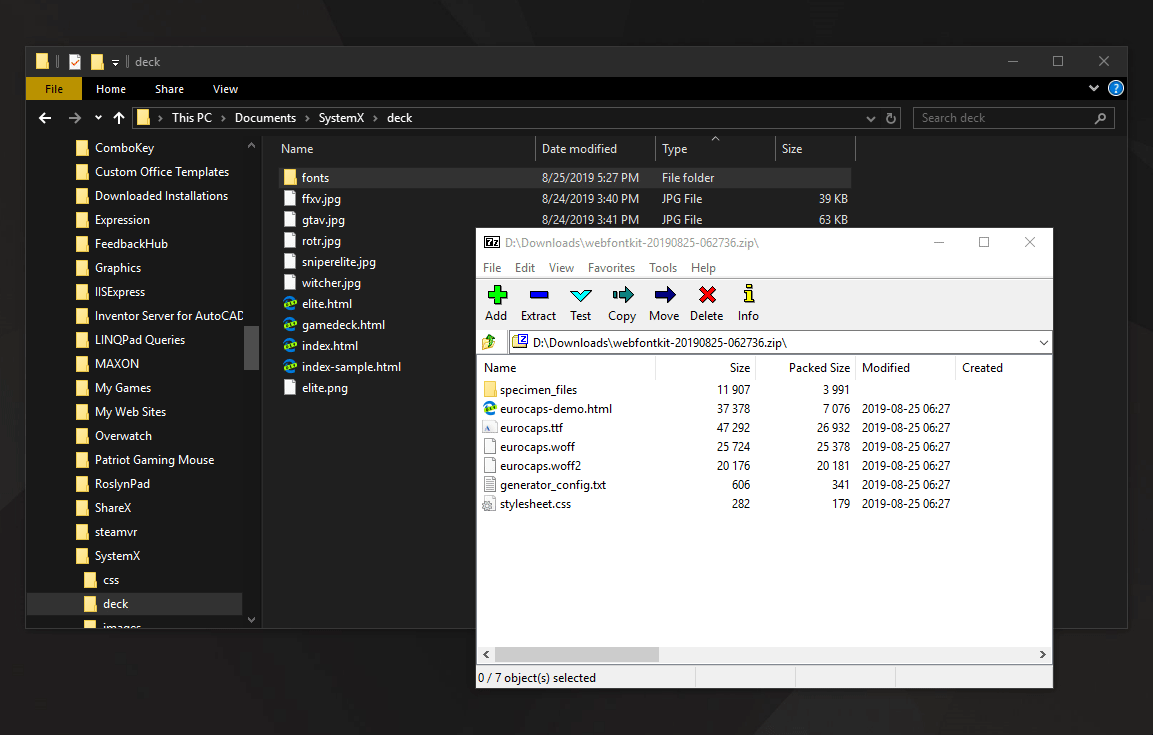Image resolution: width=1153 pixels, height=735 pixels.
Task: Expand the 7-Zip address path dropdown
Action: pyautogui.click(x=1044, y=342)
